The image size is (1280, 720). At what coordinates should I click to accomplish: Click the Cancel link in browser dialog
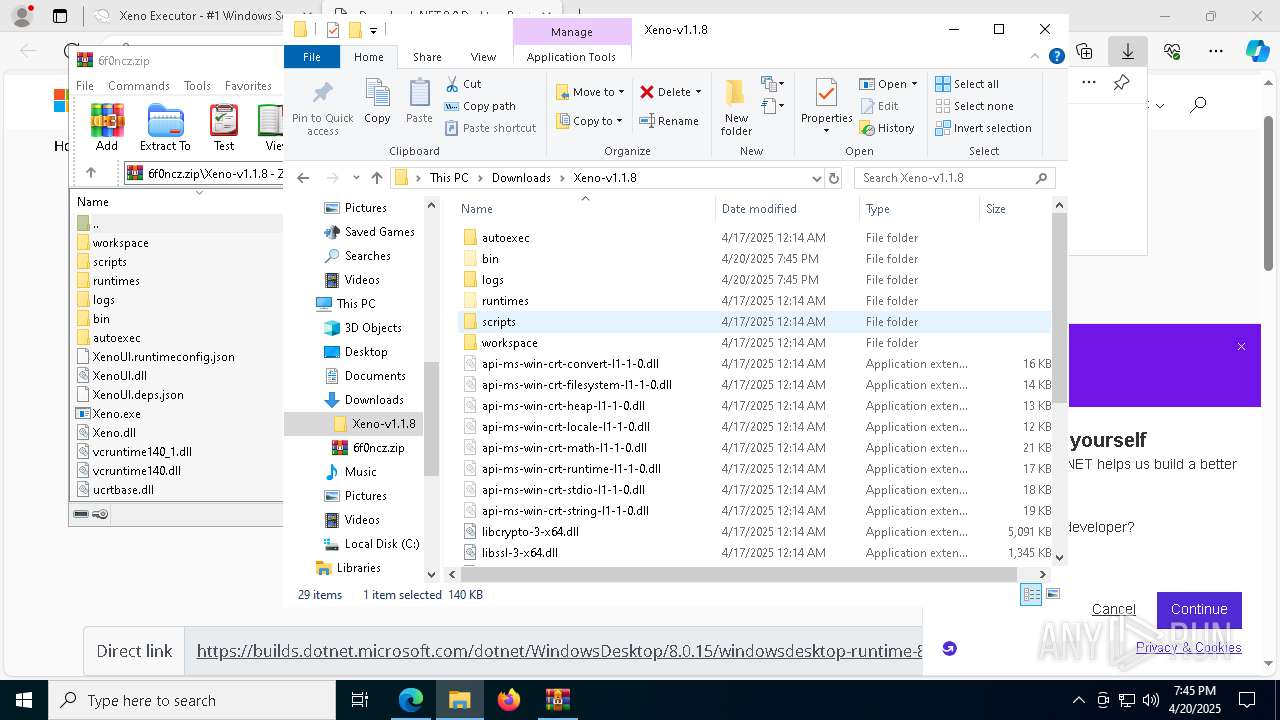1113,609
